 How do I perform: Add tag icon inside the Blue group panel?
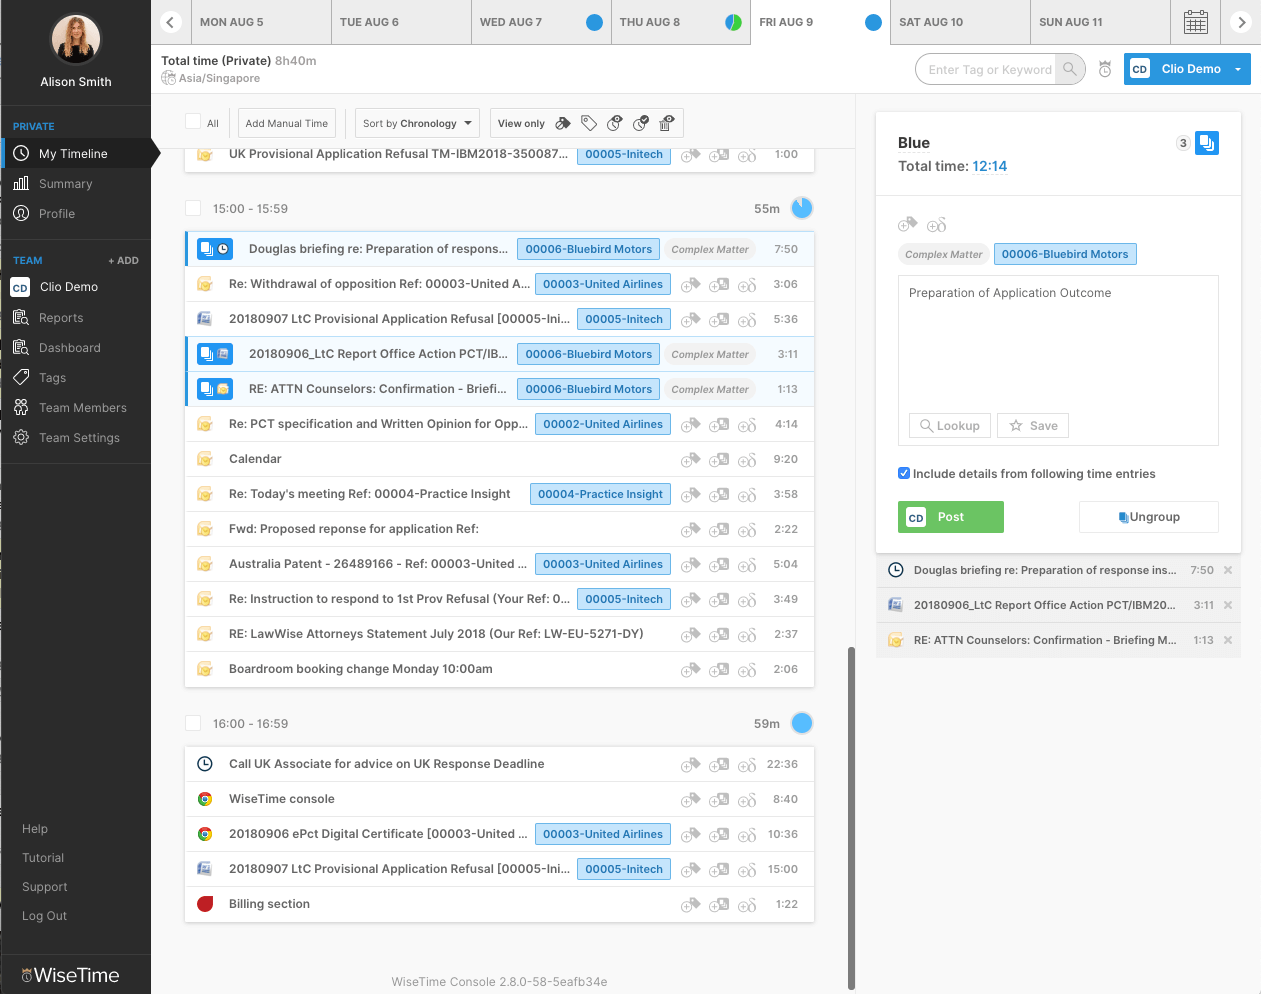pos(908,224)
